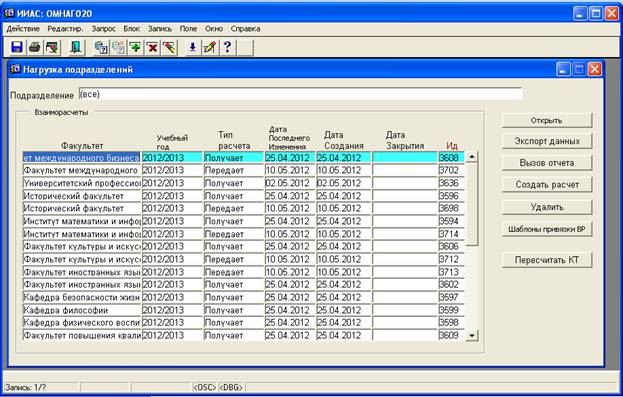The height and width of the screenshot is (397, 623).
Task: Click the Пересчитать КТ button
Action: 547,260
